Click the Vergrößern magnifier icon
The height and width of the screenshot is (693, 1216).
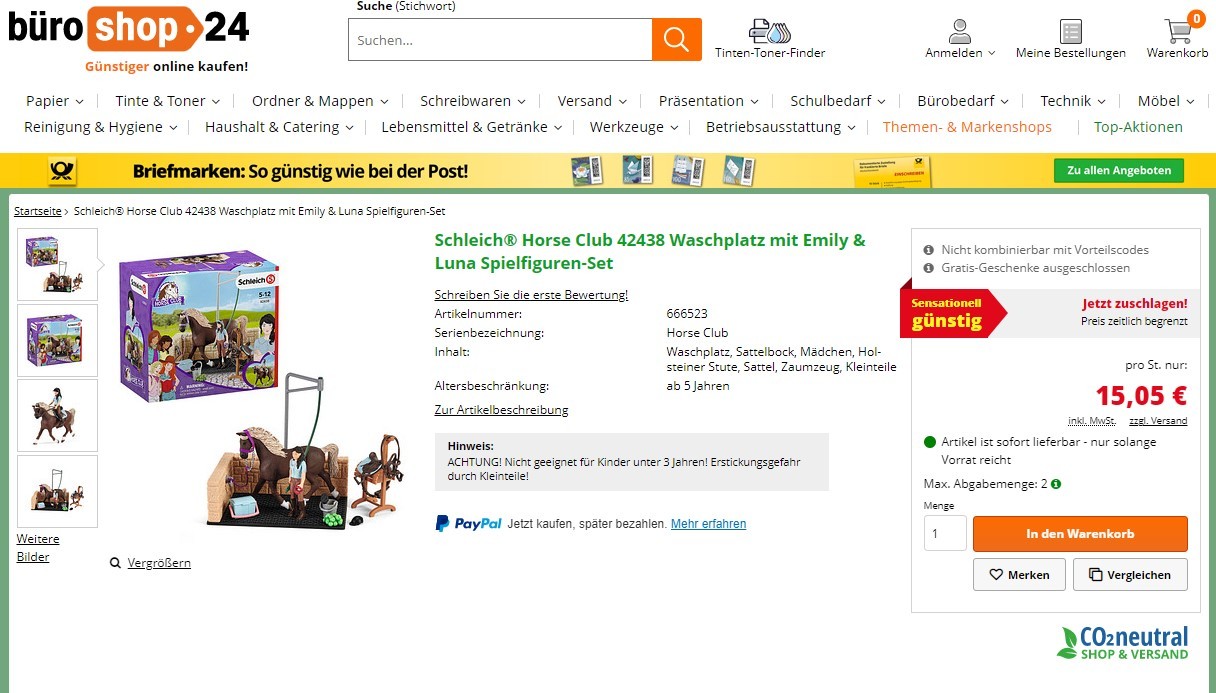pos(115,563)
